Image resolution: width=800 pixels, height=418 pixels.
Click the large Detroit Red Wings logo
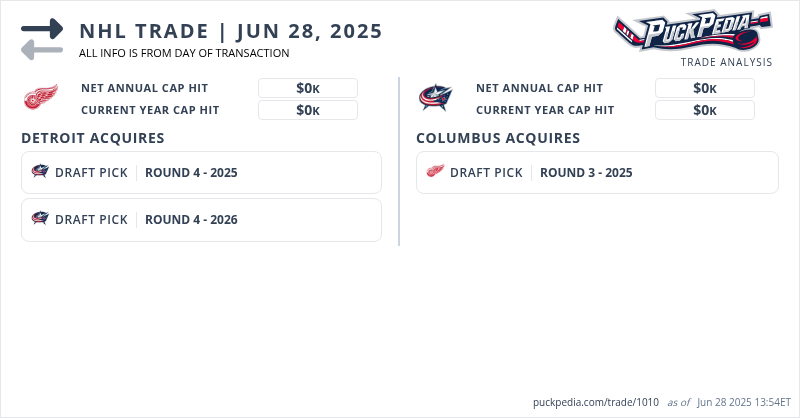[x=41, y=98]
